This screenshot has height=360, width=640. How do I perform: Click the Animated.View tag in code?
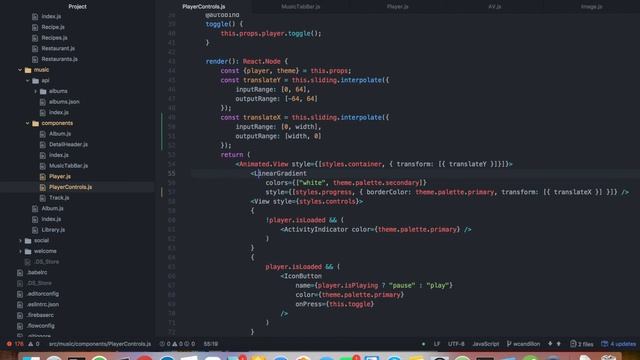[264, 164]
